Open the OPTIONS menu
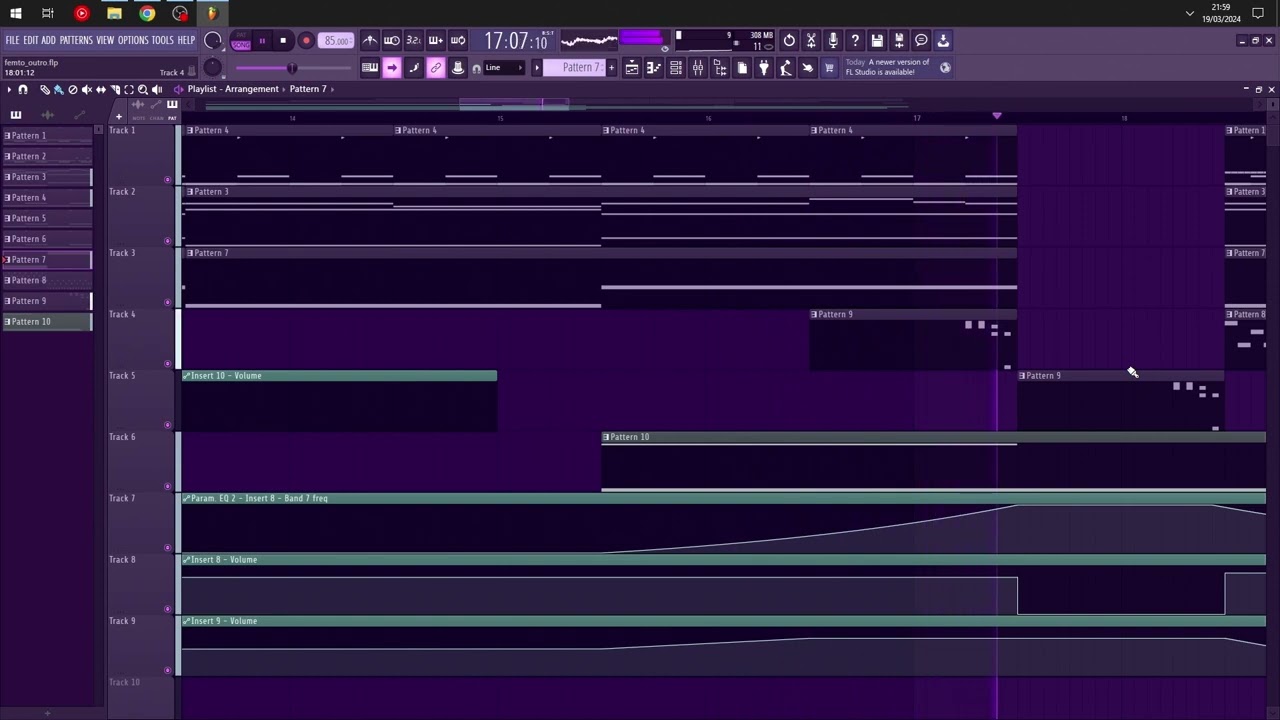 (x=133, y=40)
